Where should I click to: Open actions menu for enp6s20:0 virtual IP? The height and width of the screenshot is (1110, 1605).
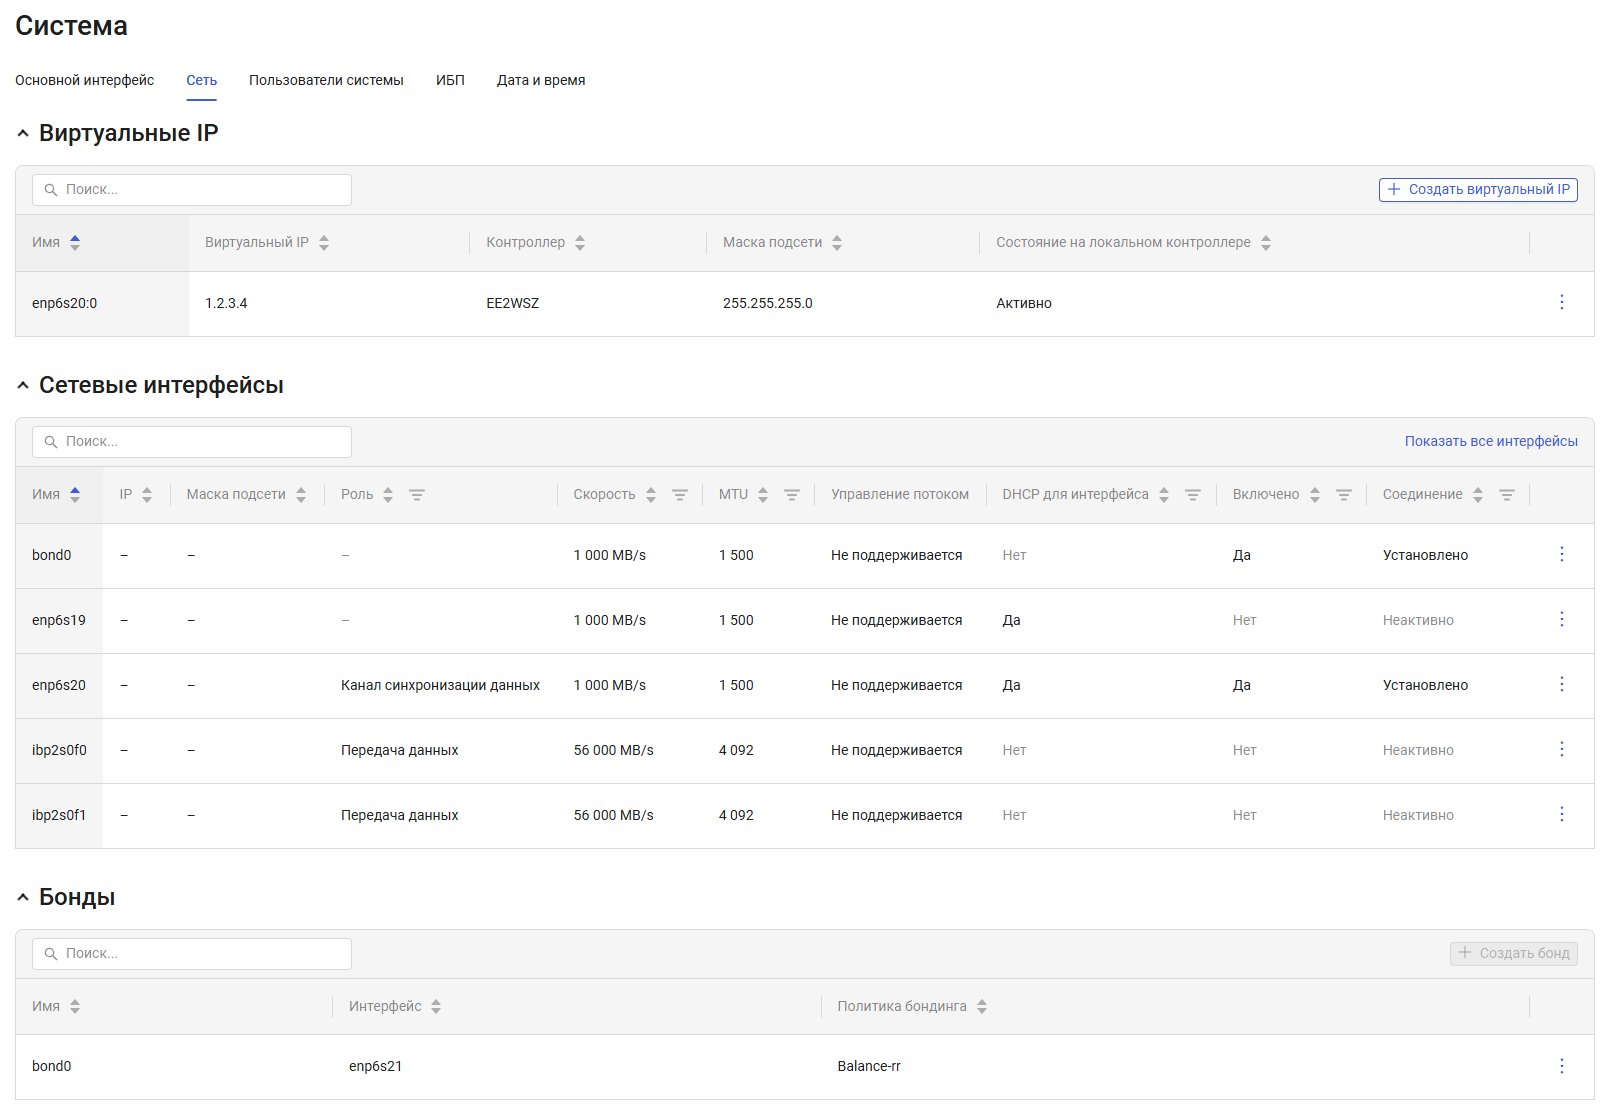[x=1561, y=302]
